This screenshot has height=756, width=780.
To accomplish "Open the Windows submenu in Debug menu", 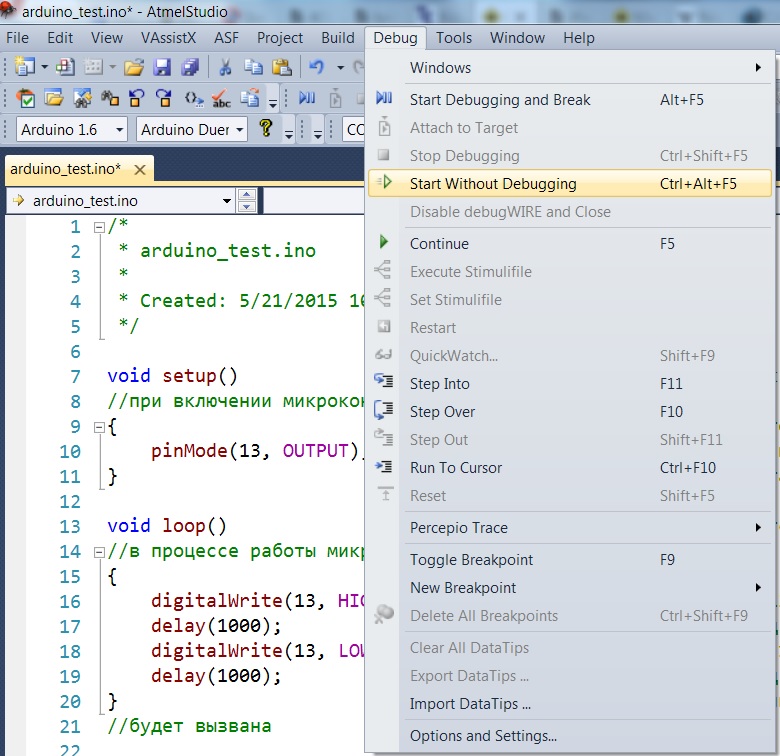I will tap(440, 68).
